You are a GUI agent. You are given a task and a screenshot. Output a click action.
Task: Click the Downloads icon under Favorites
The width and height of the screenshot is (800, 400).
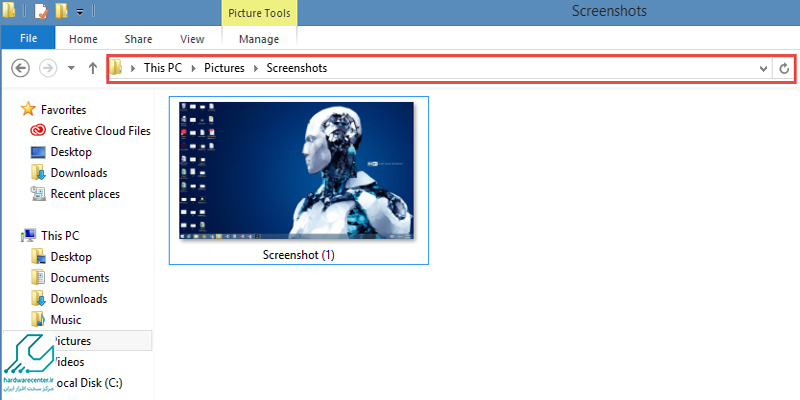(38, 173)
